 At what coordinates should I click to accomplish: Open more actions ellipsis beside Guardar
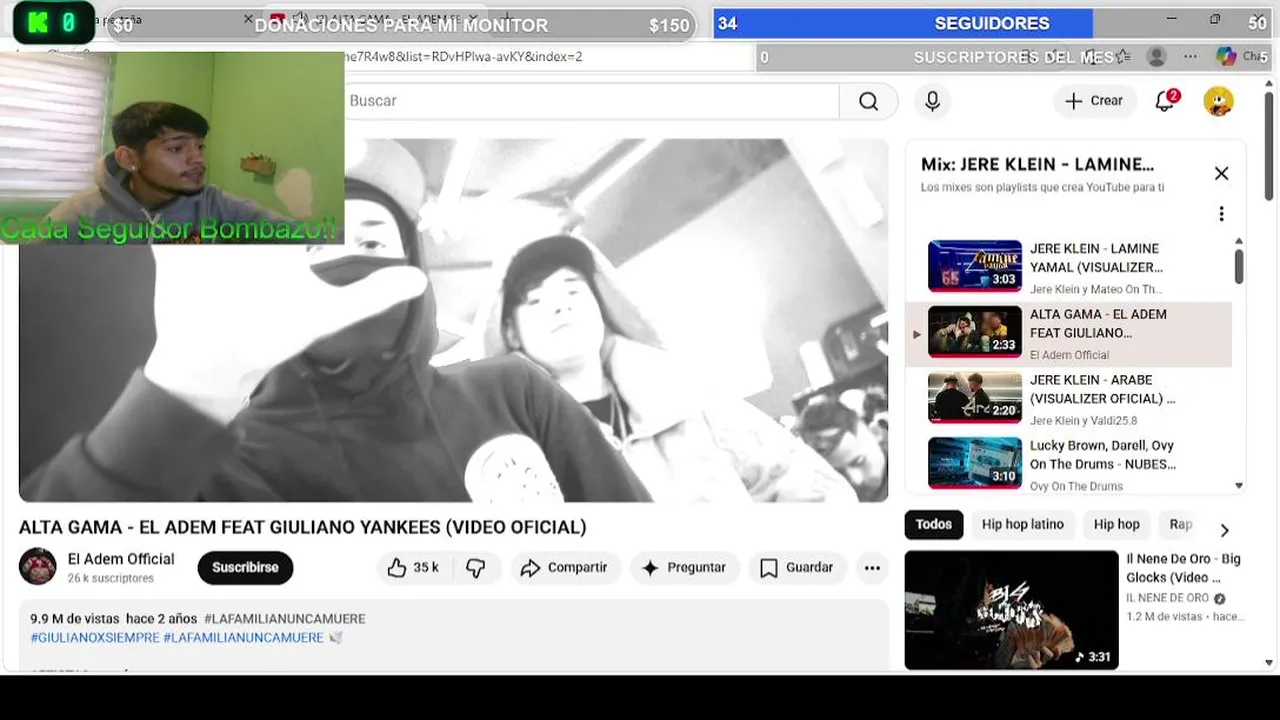872,568
